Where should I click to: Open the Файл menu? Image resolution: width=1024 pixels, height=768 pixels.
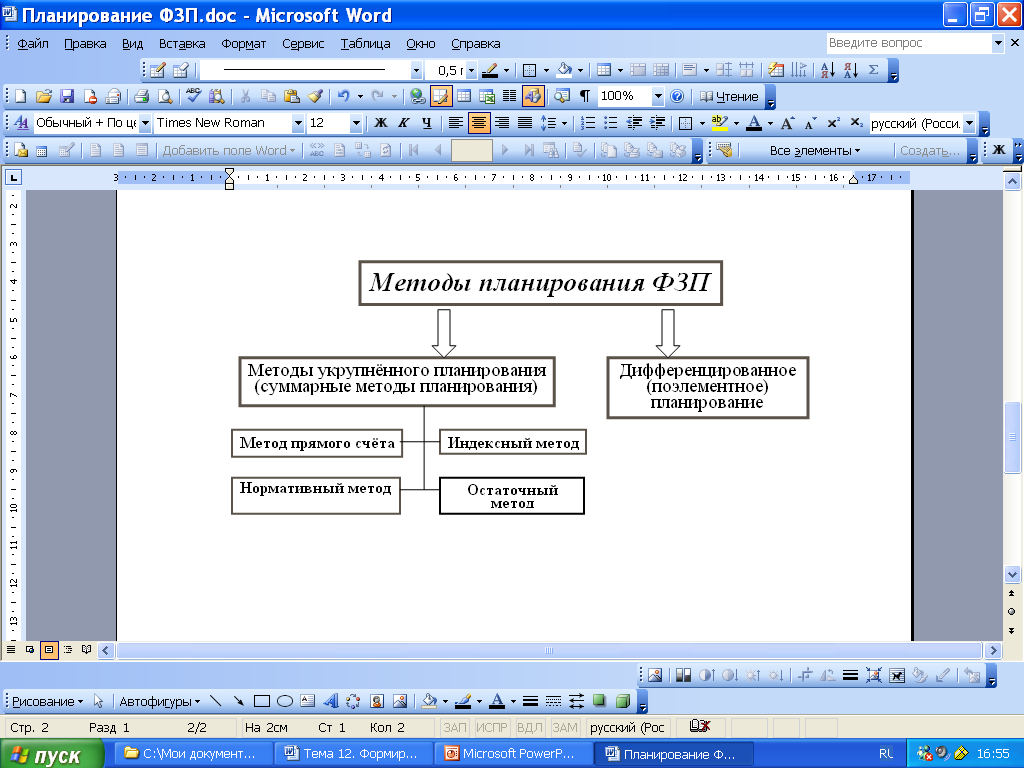(33, 44)
